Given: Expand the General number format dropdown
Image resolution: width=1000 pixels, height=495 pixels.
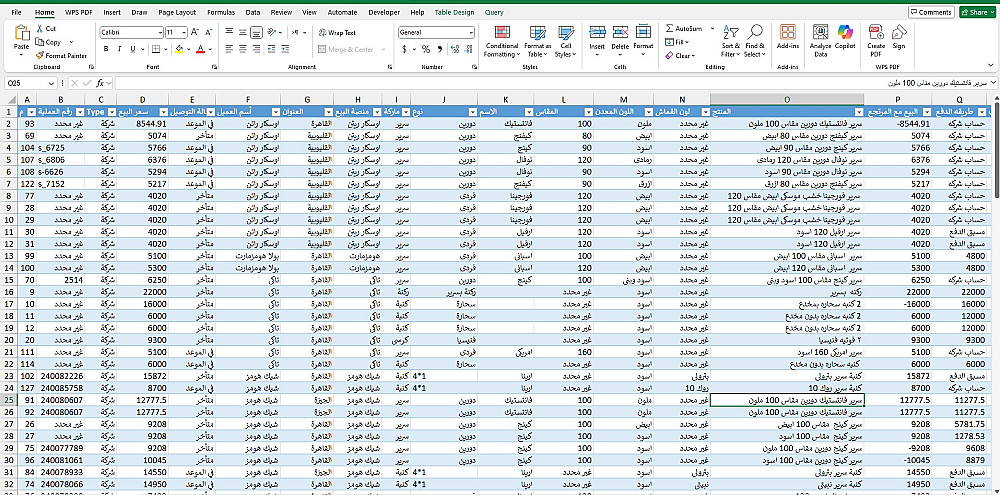Looking at the screenshot, I should [x=471, y=33].
